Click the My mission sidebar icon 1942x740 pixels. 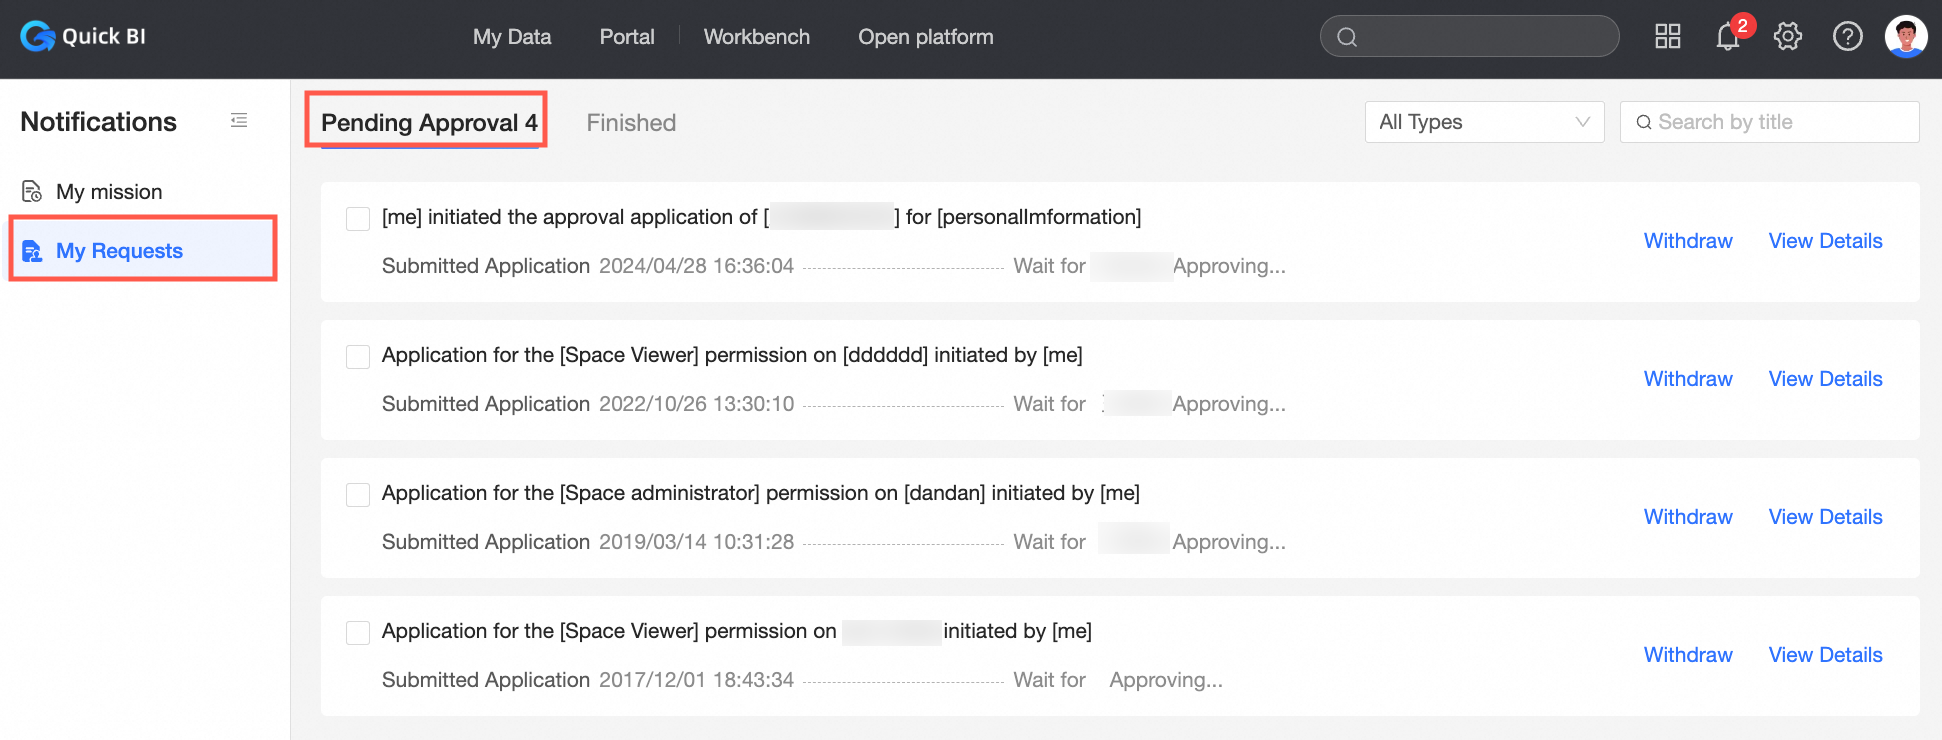(x=32, y=191)
